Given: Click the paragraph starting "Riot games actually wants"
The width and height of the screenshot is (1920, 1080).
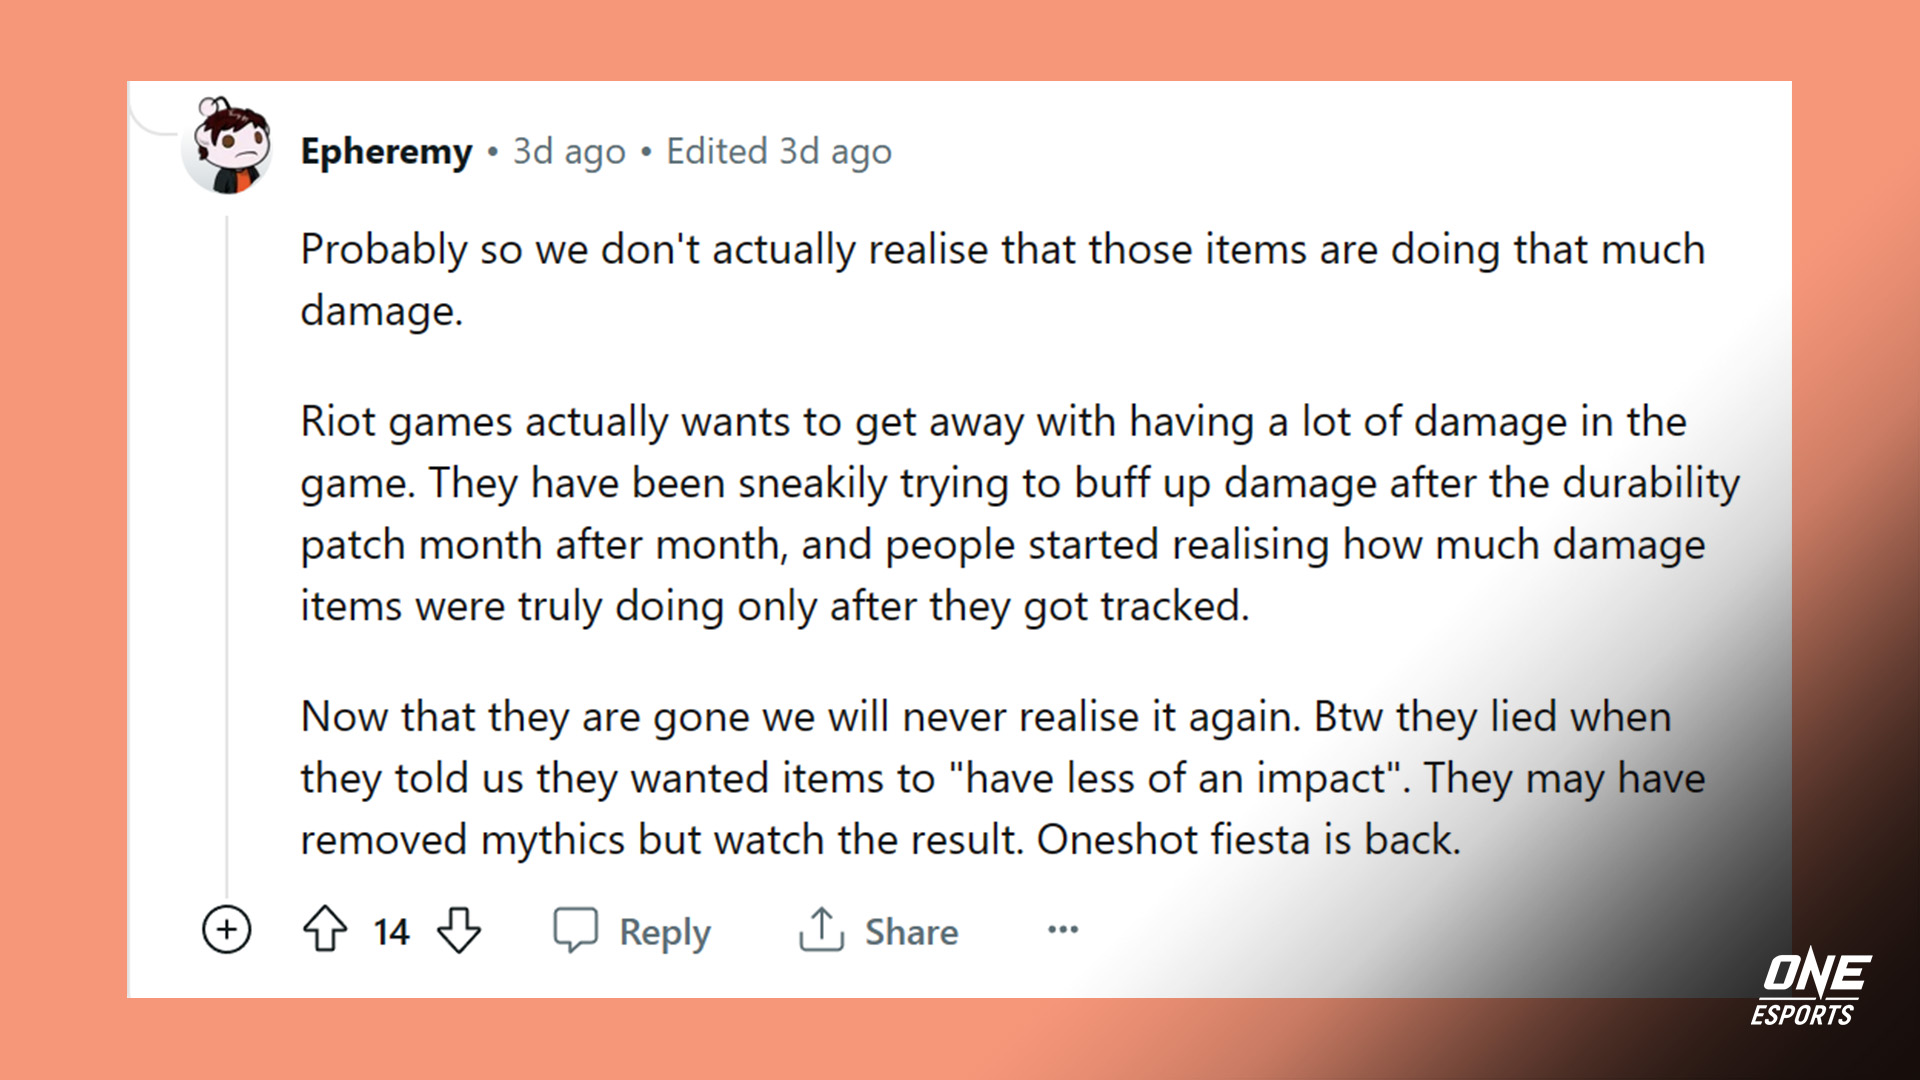Looking at the screenshot, I should pyautogui.click(x=1000, y=513).
